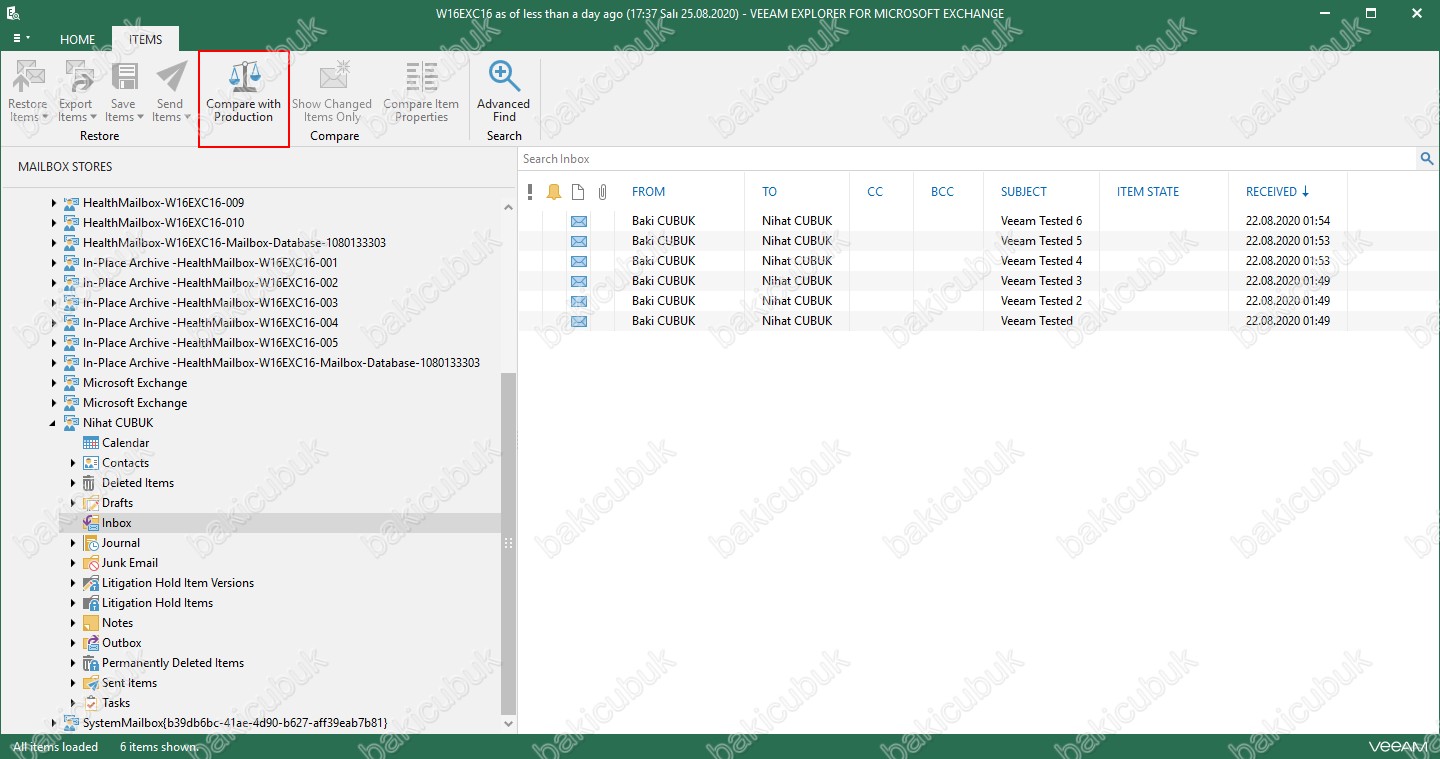1440x759 pixels.
Task: Select the Calendar folder
Action: point(125,443)
